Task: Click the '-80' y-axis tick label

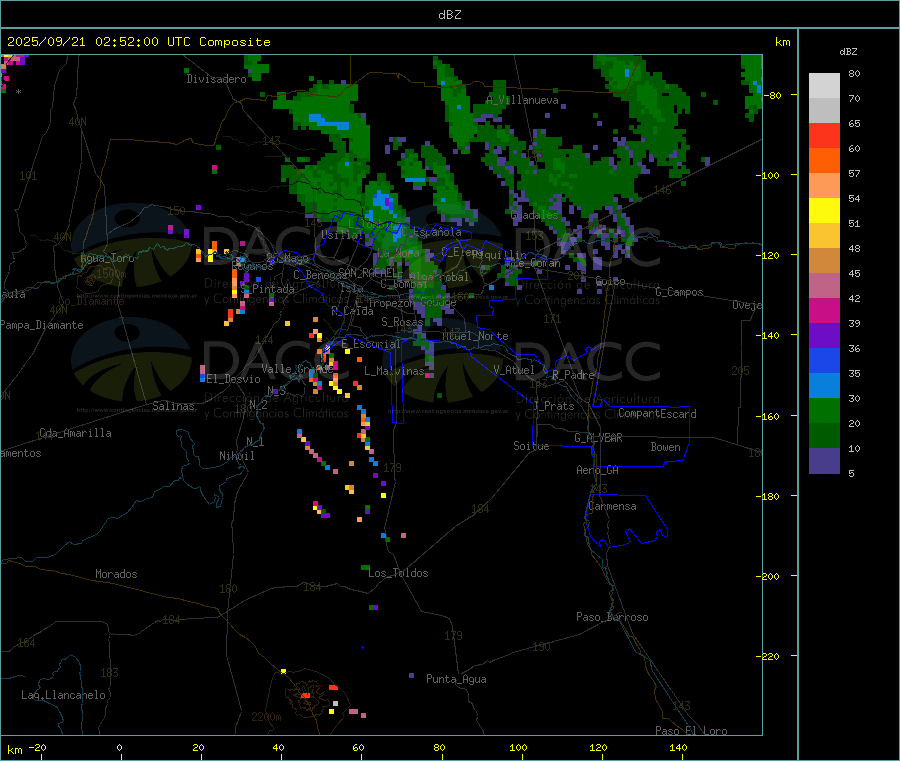Action: (x=773, y=95)
